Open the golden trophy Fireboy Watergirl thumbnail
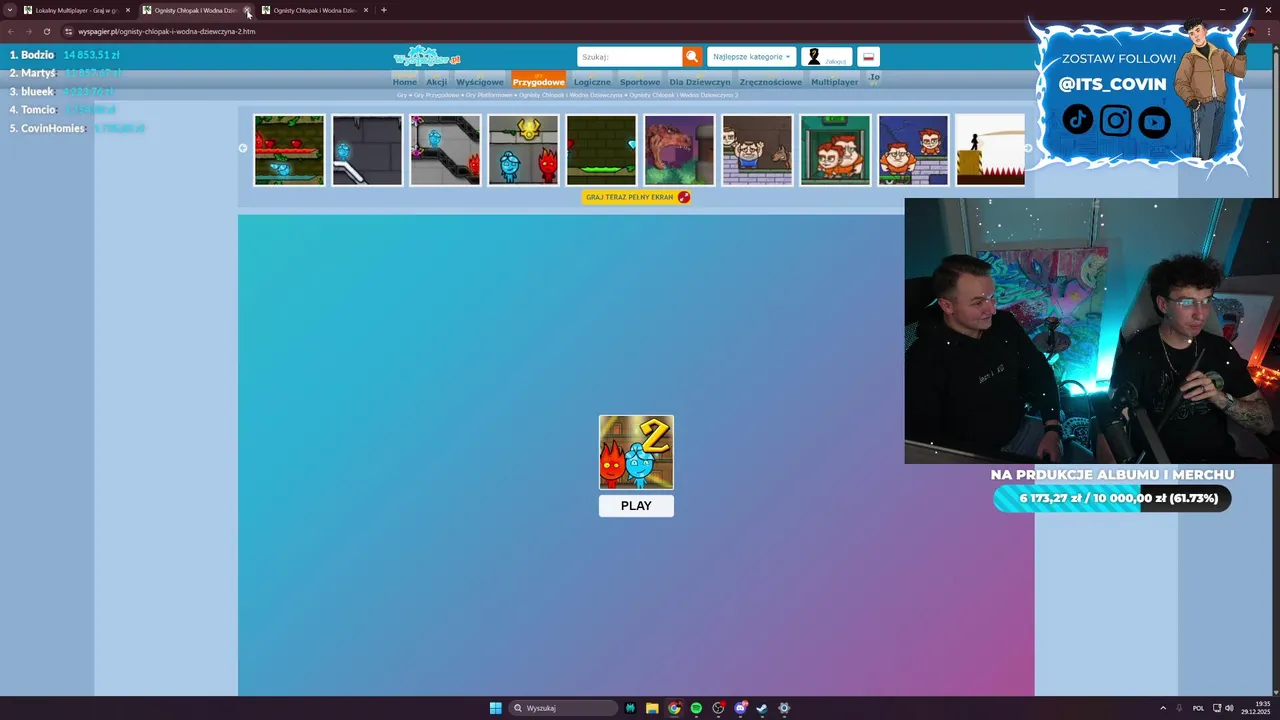This screenshot has height=720, width=1280. click(523, 150)
